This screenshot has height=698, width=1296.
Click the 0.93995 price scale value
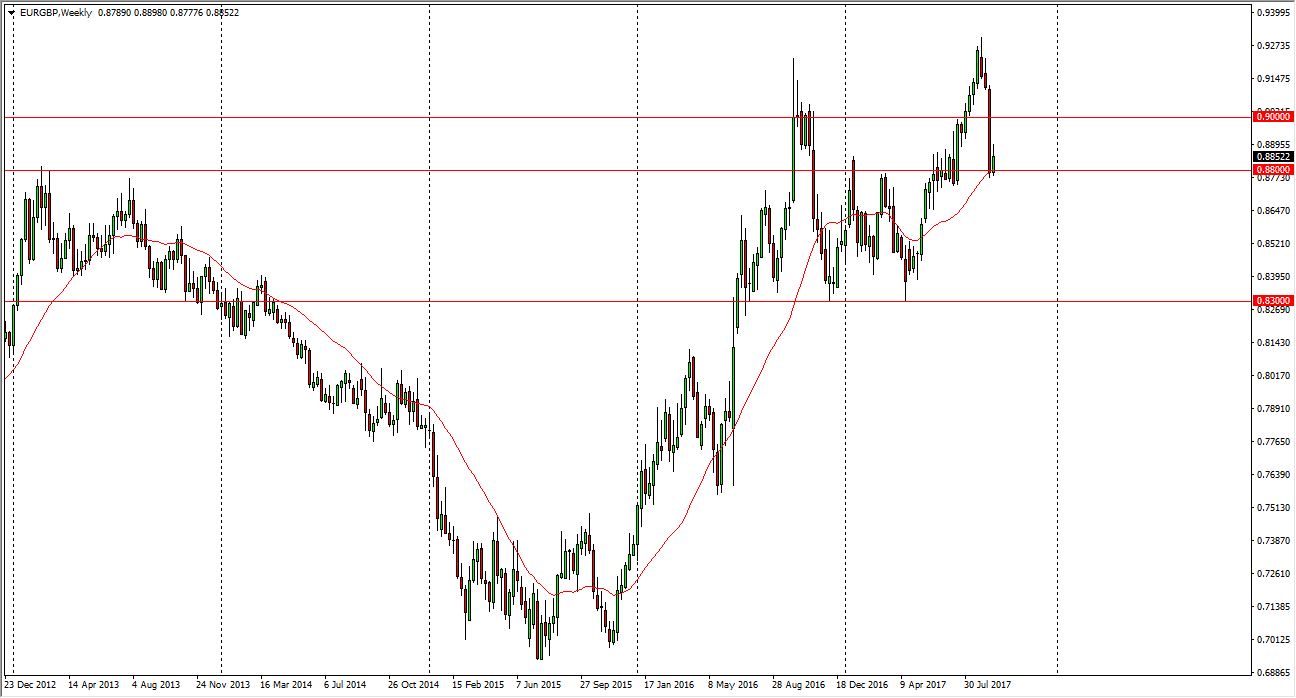(x=1272, y=13)
